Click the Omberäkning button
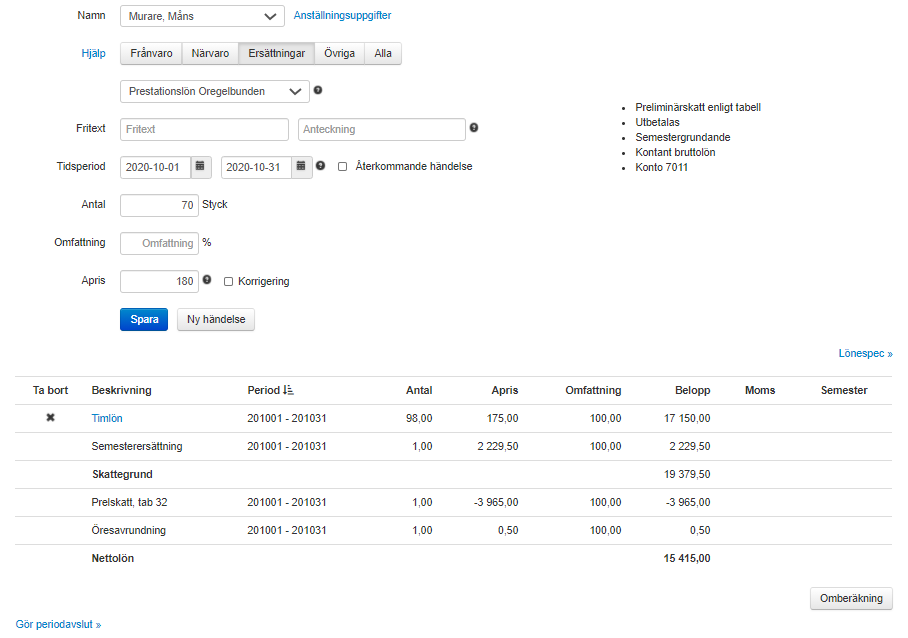This screenshot has width=908, height=638. click(850, 598)
